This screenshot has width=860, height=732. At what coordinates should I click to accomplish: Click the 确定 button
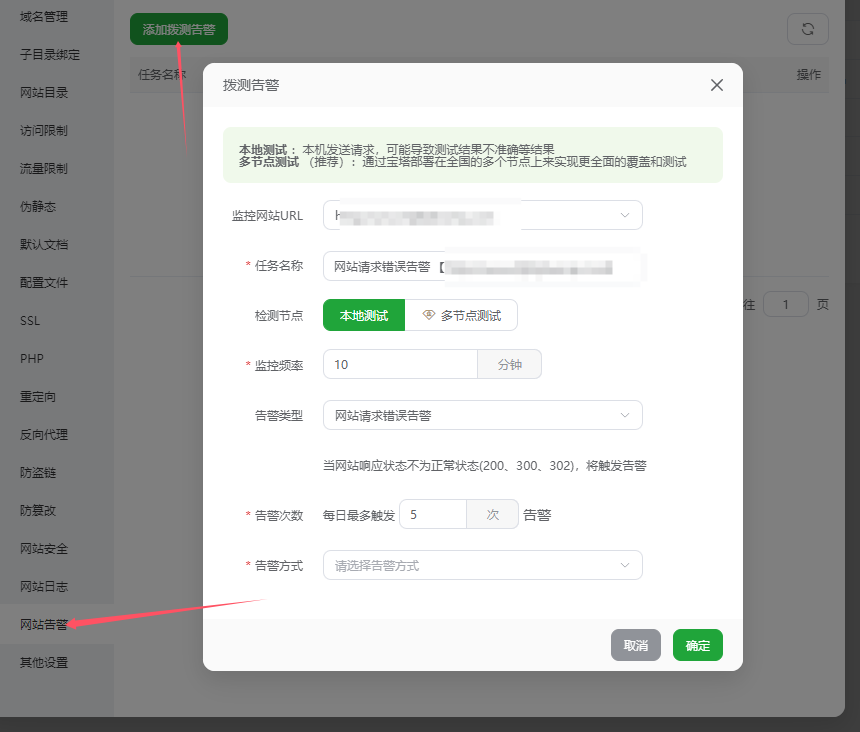pyautogui.click(x=698, y=645)
